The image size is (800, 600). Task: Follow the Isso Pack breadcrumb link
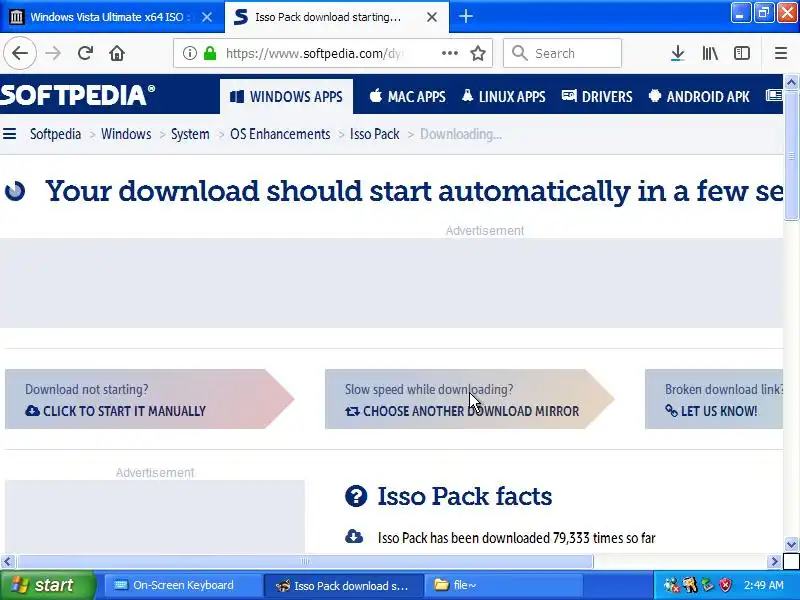tap(374, 134)
